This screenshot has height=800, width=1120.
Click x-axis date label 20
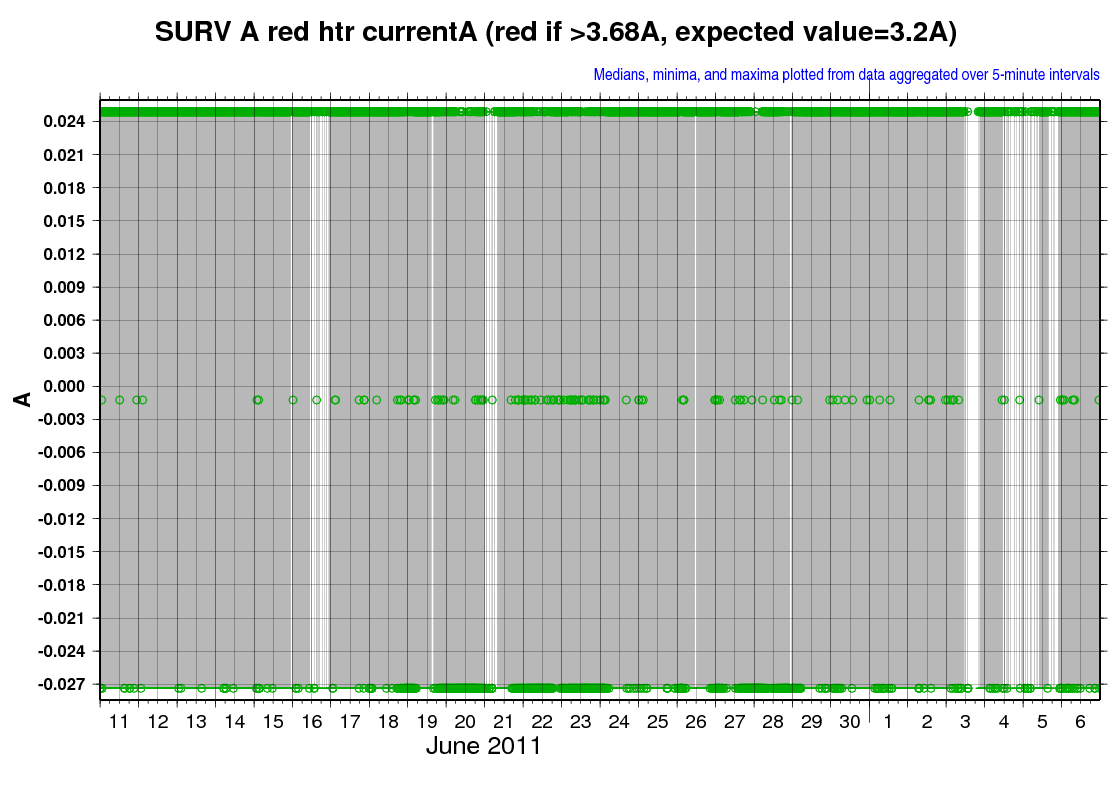[x=466, y=722]
